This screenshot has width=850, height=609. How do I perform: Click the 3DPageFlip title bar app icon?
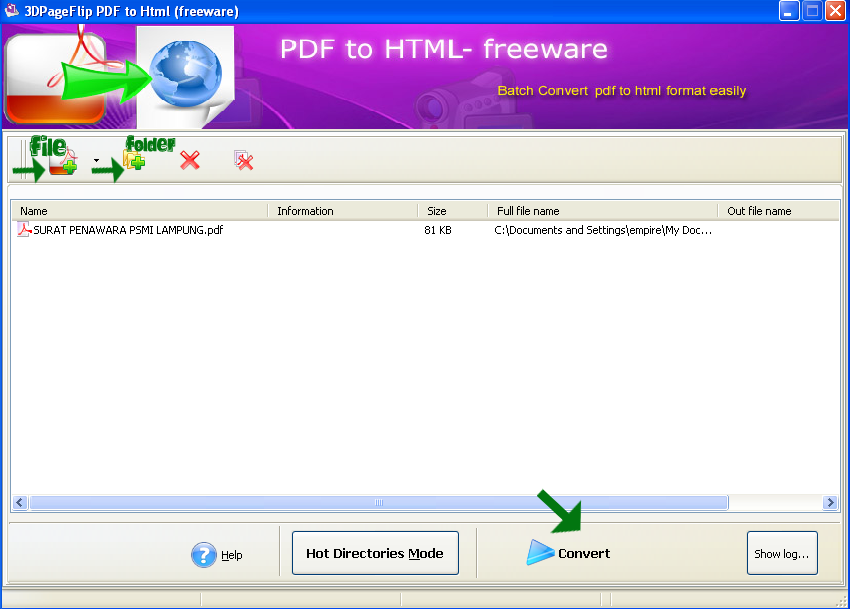point(11,10)
